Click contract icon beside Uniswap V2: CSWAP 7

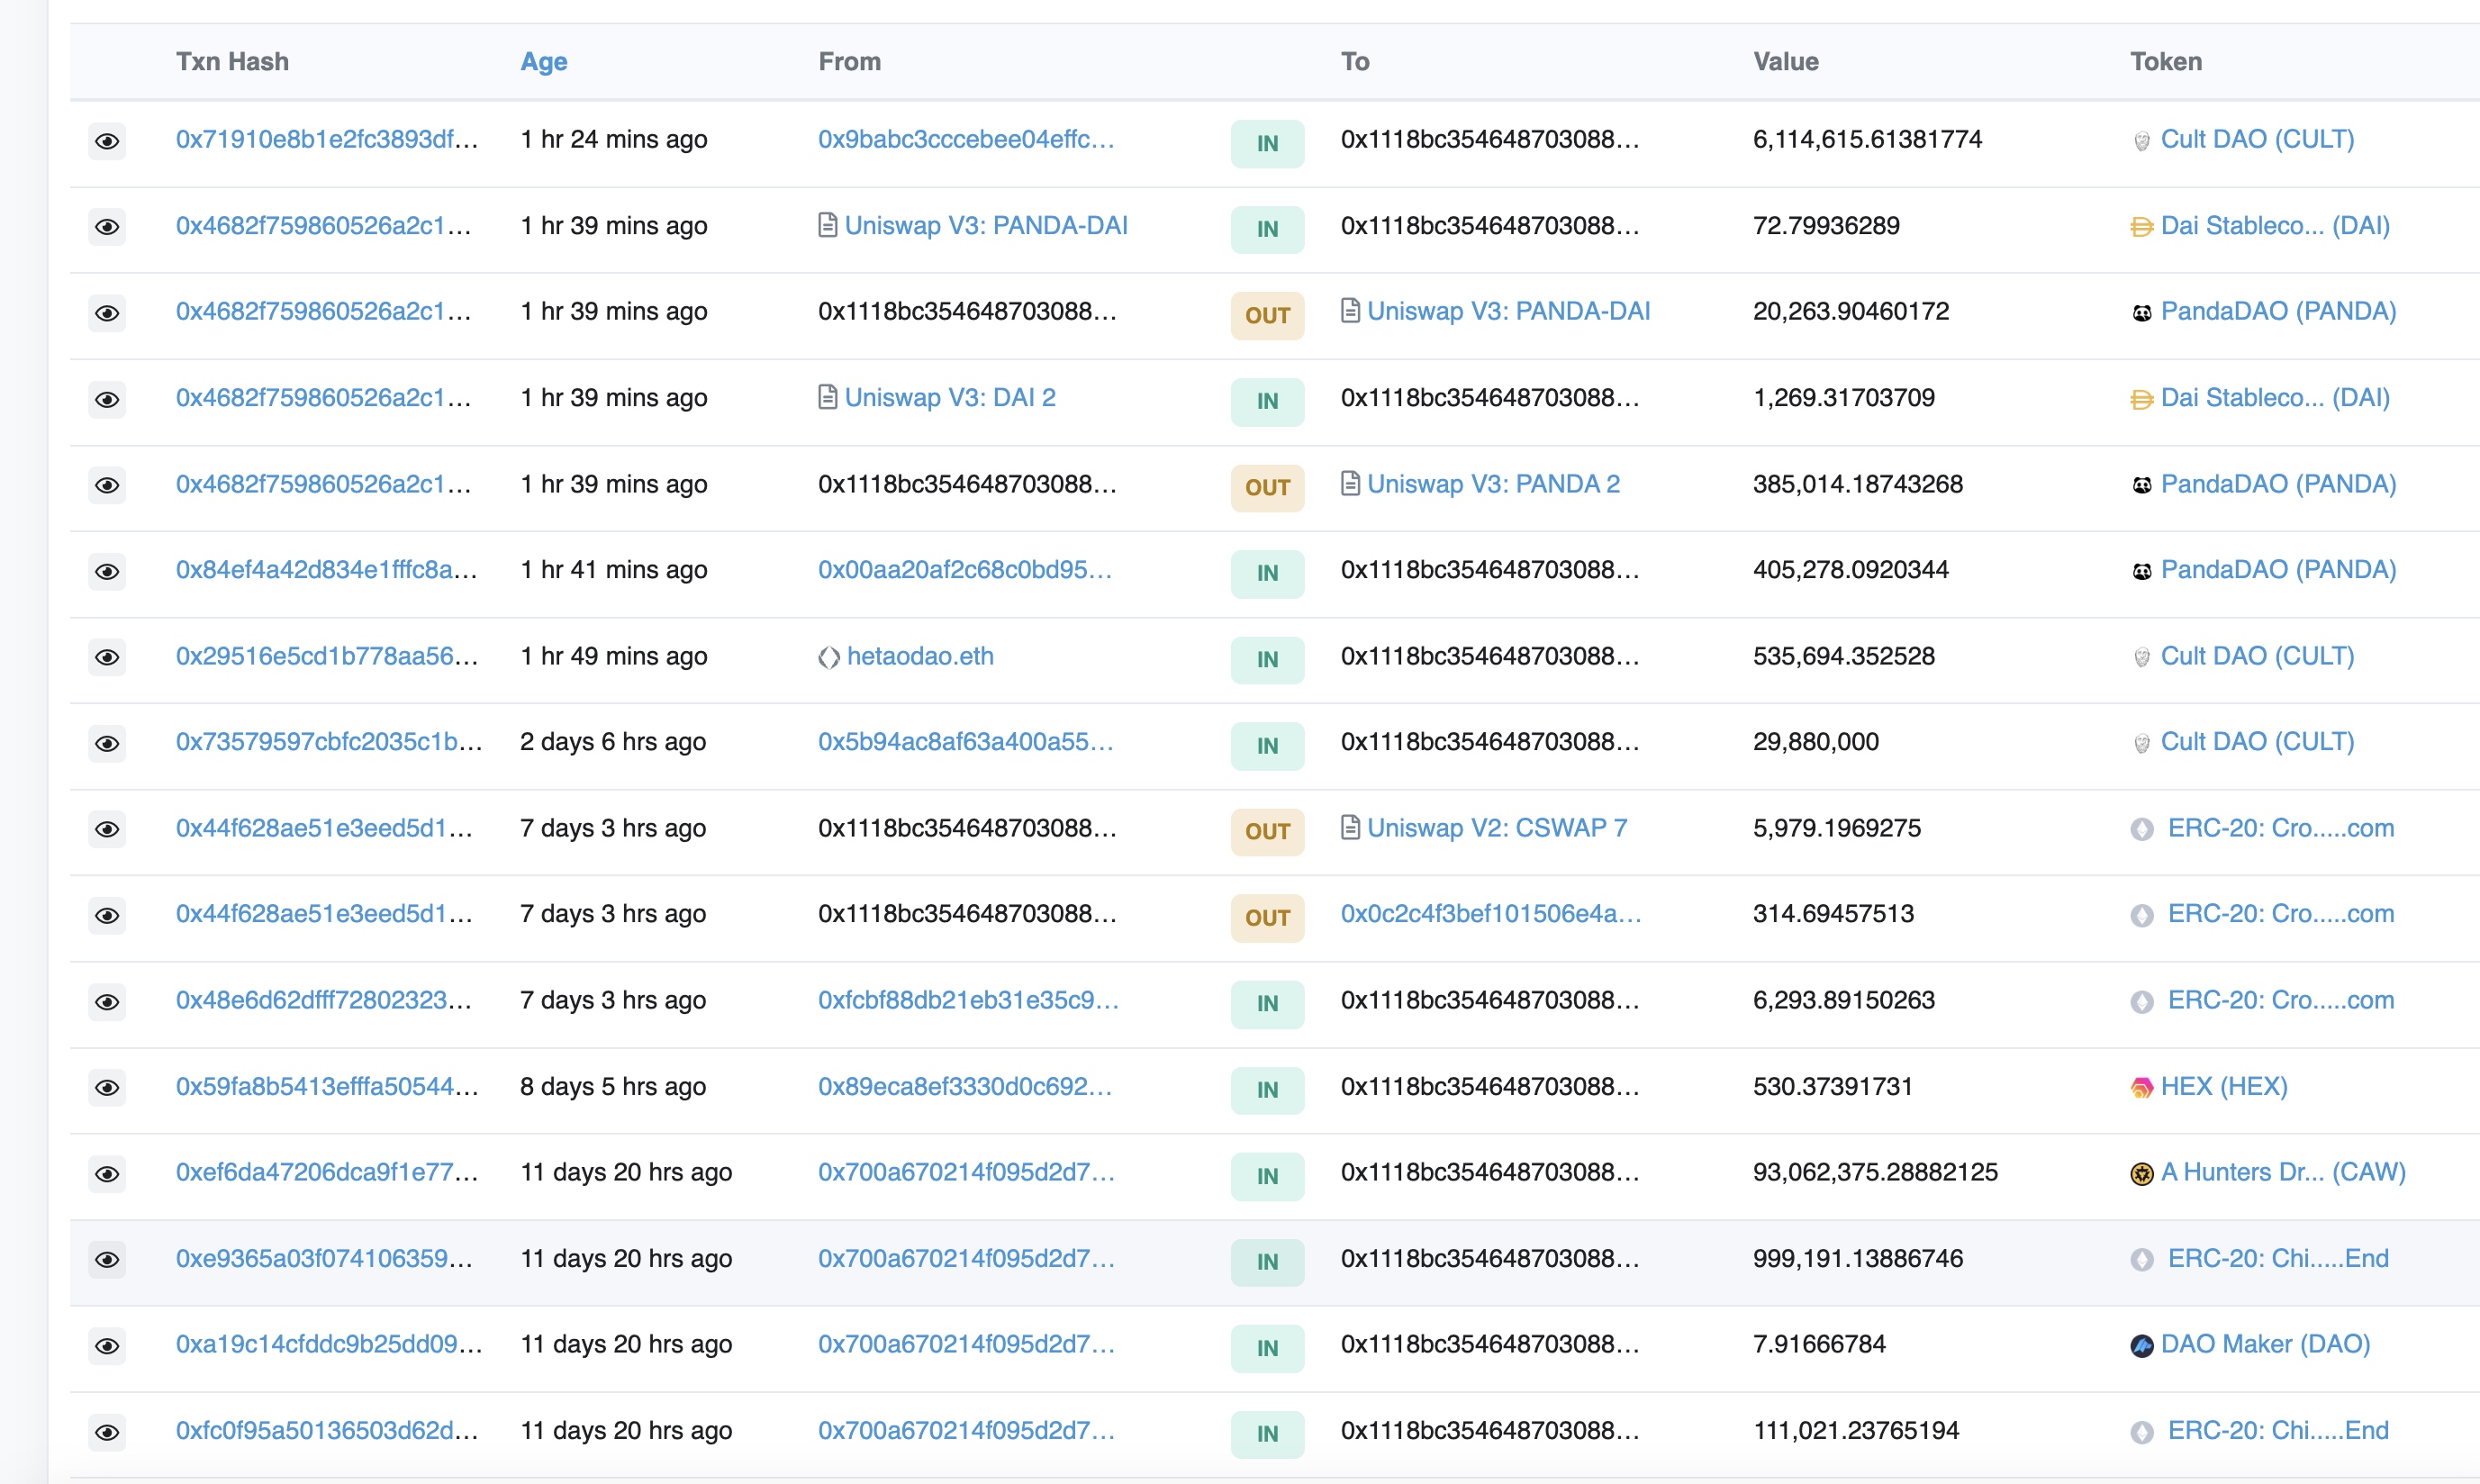(1350, 828)
